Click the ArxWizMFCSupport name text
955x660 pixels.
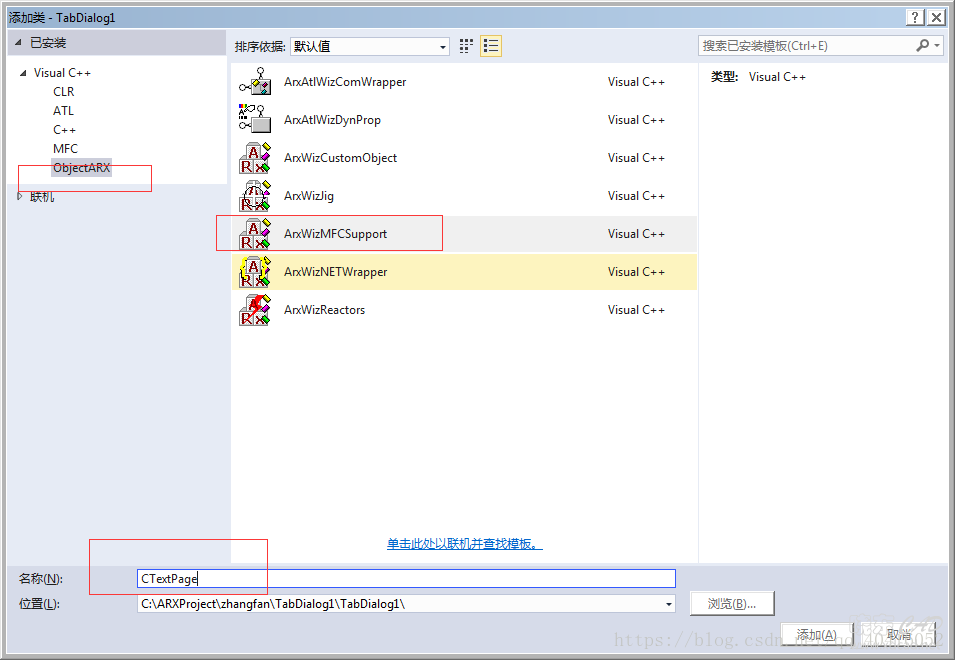pos(335,234)
